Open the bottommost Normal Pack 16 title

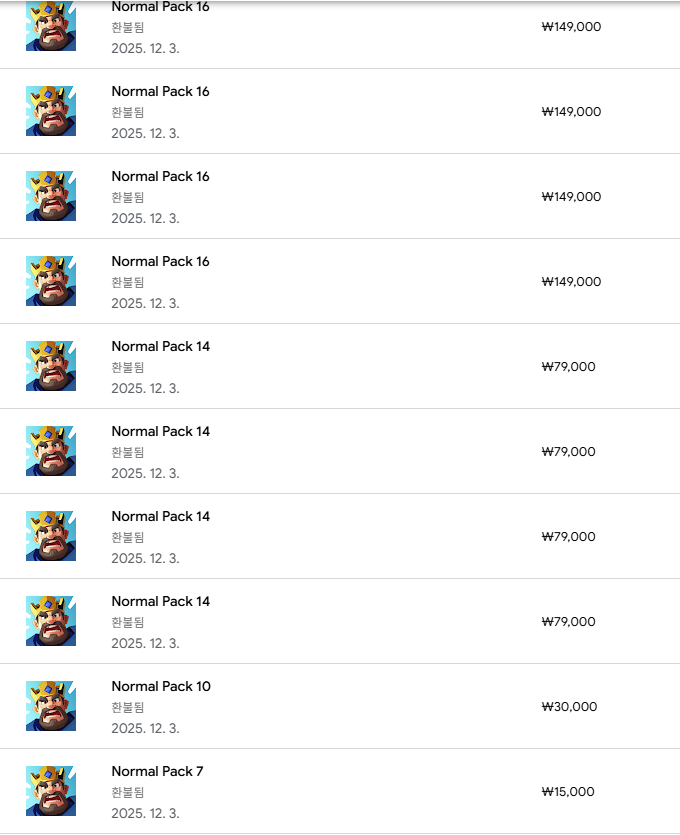(x=161, y=261)
